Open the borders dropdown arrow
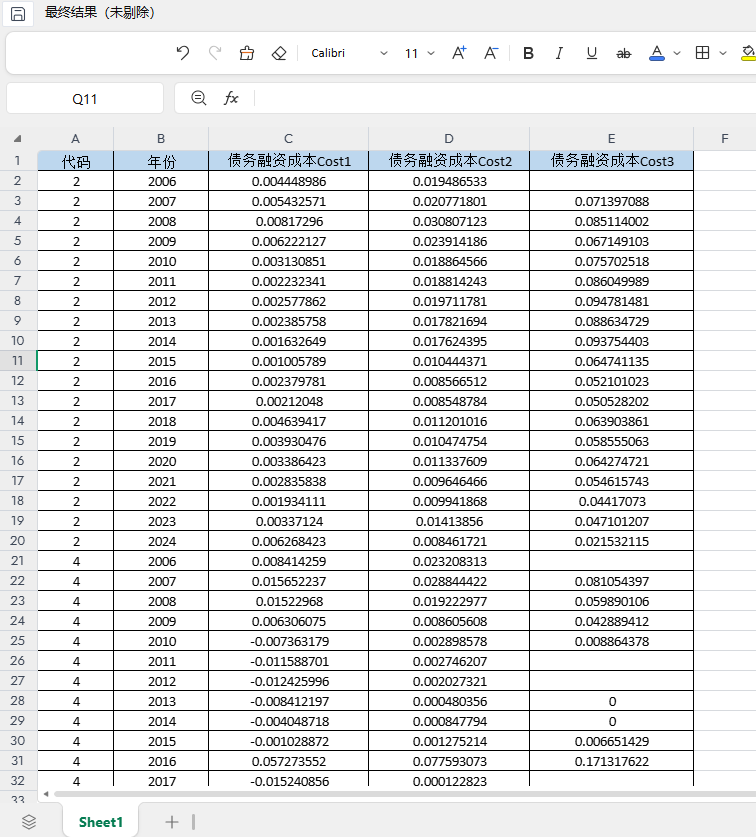Image resolution: width=756 pixels, height=837 pixels. click(x=723, y=53)
